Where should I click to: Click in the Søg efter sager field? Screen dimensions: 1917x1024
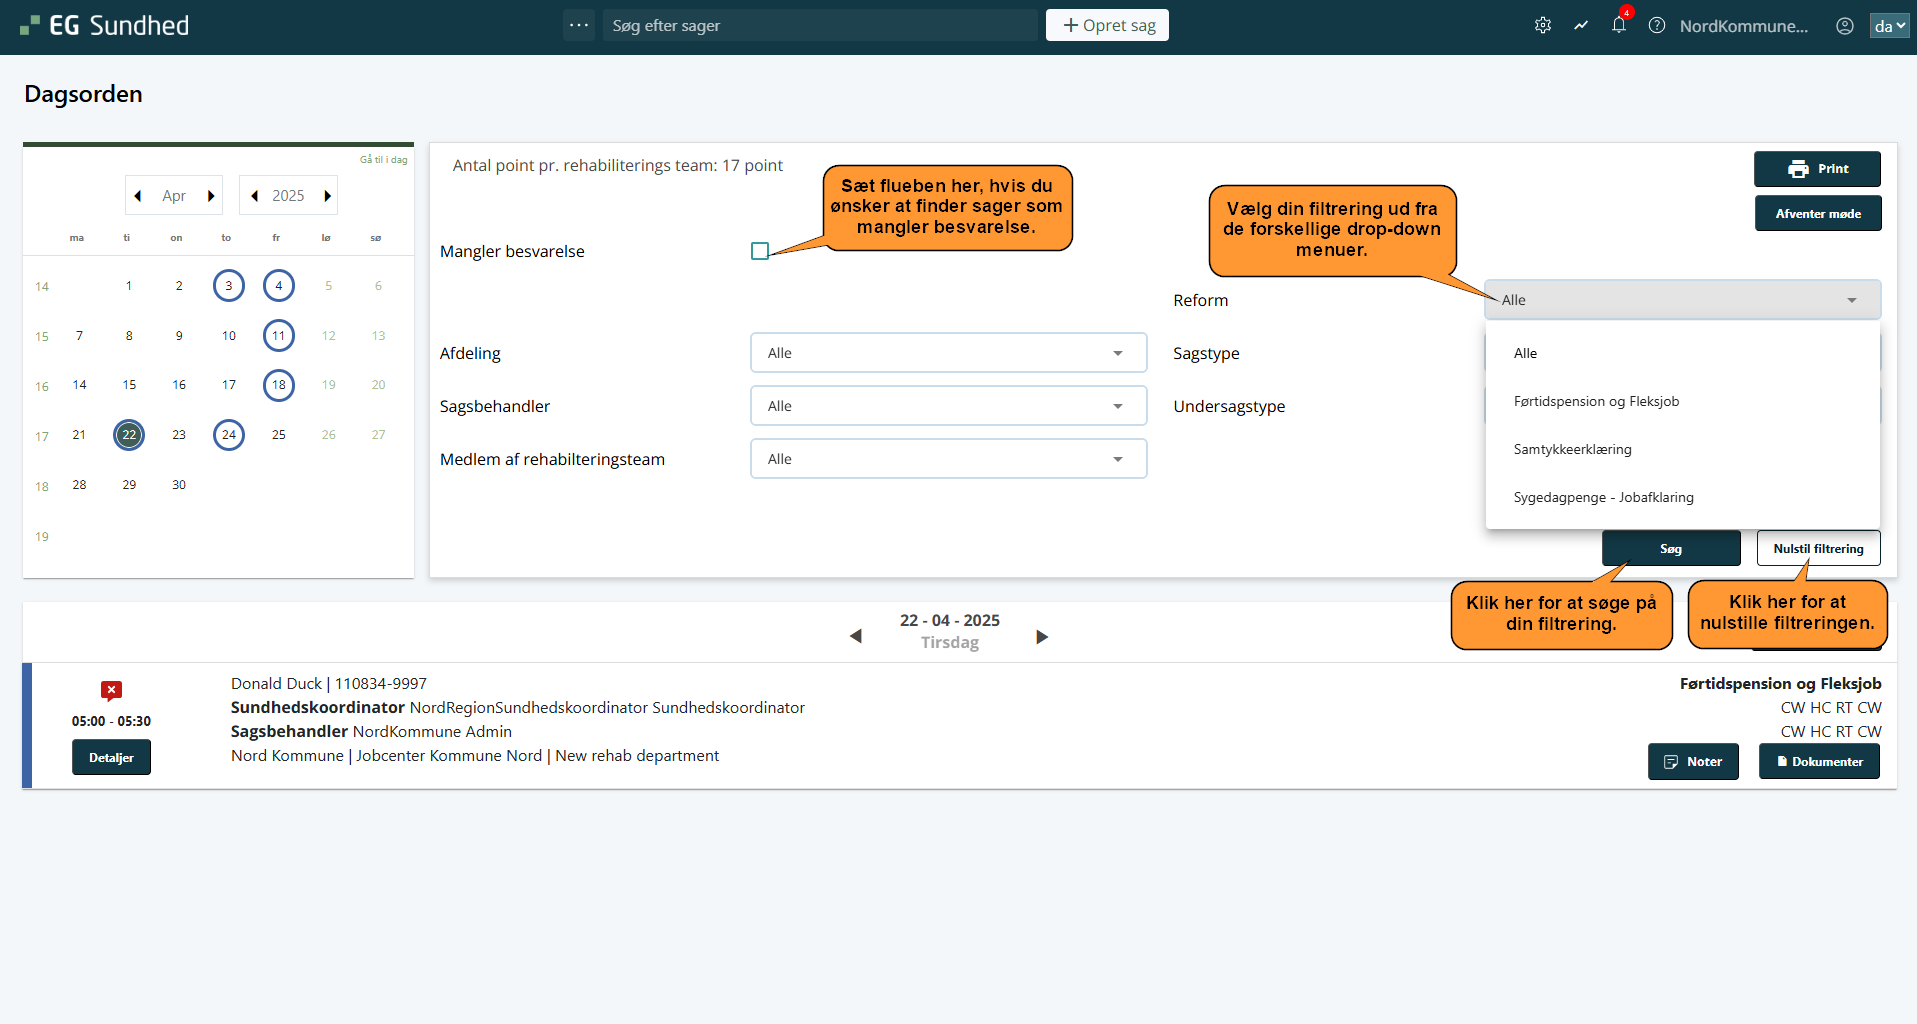[820, 26]
